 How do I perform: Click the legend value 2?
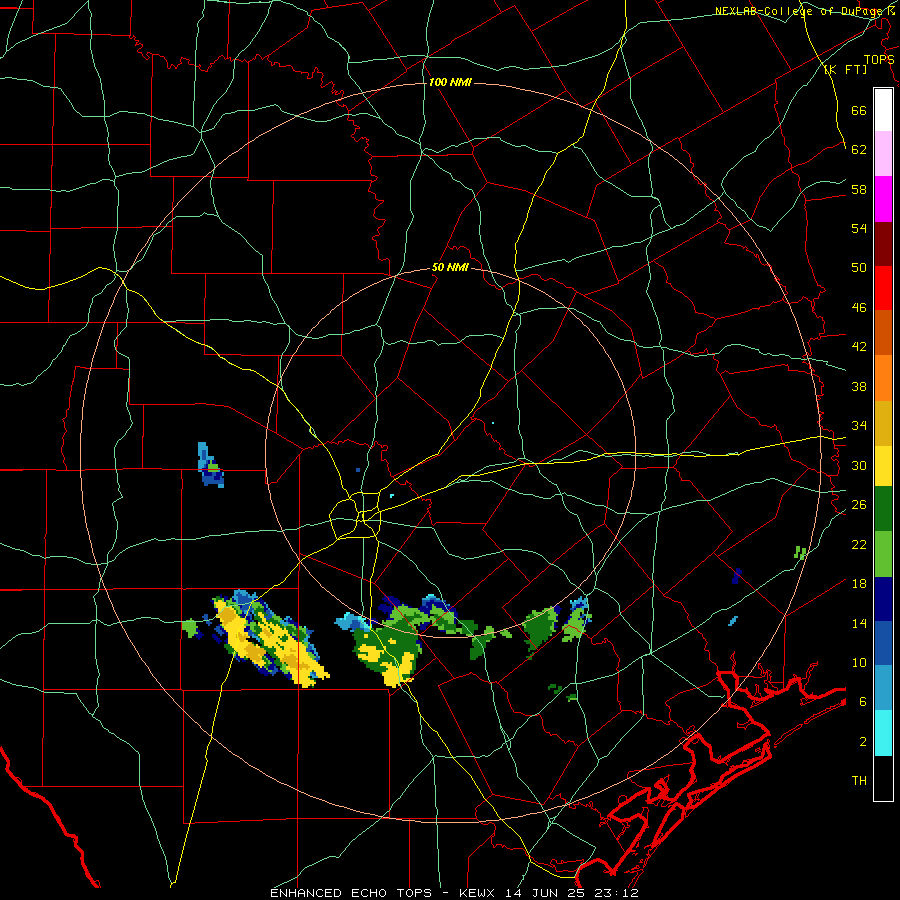coord(863,741)
